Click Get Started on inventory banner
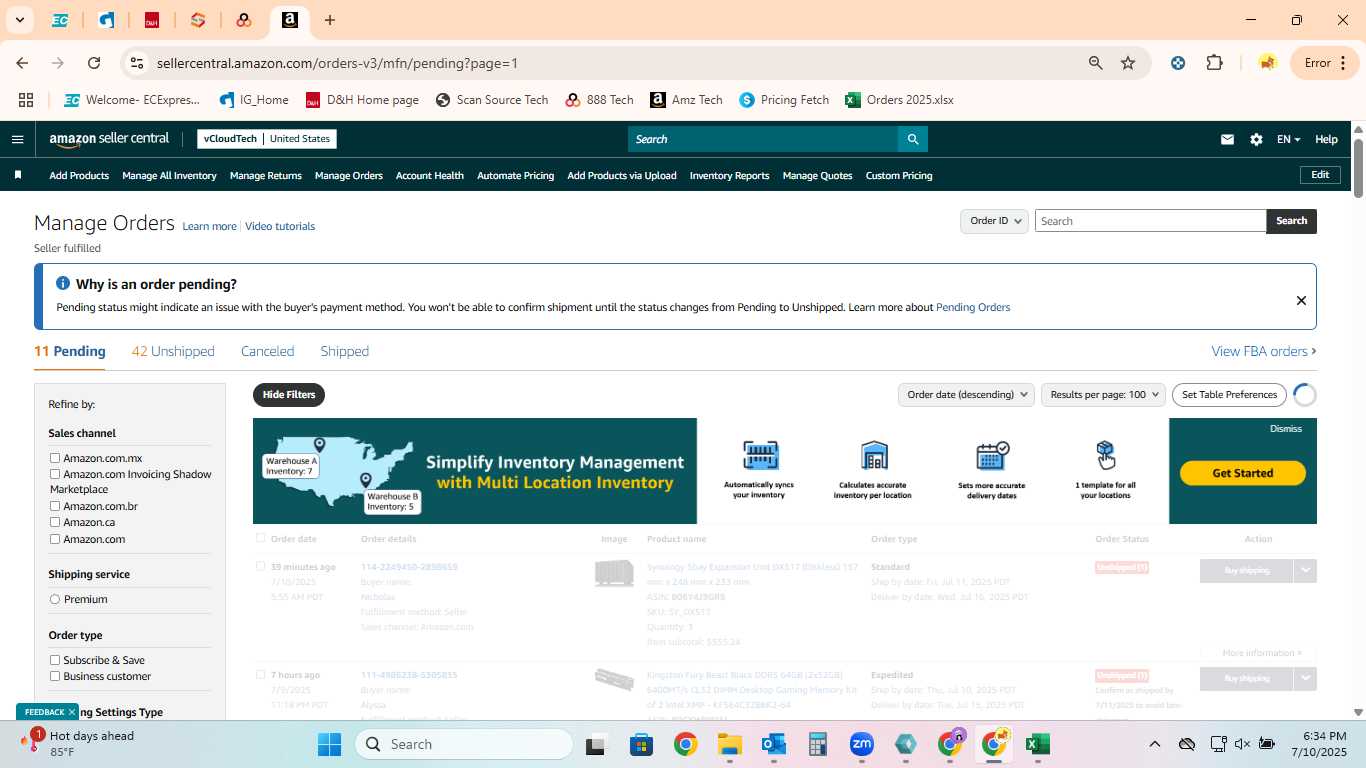 1243,473
